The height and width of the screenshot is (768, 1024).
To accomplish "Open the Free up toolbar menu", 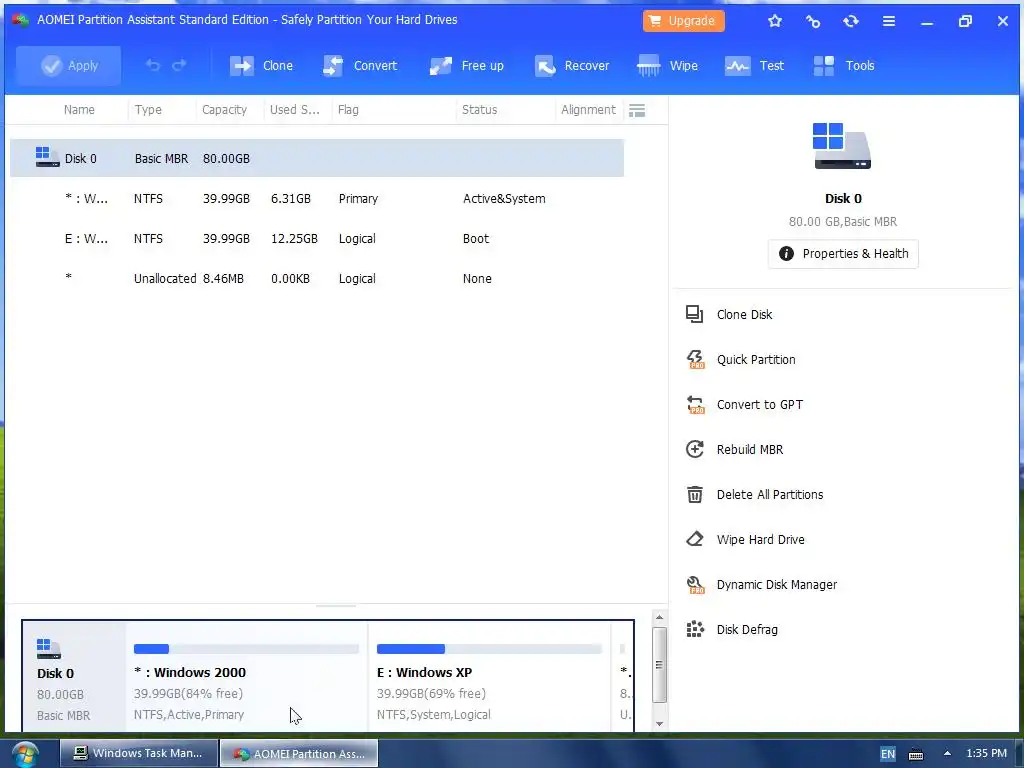I will [x=466, y=65].
